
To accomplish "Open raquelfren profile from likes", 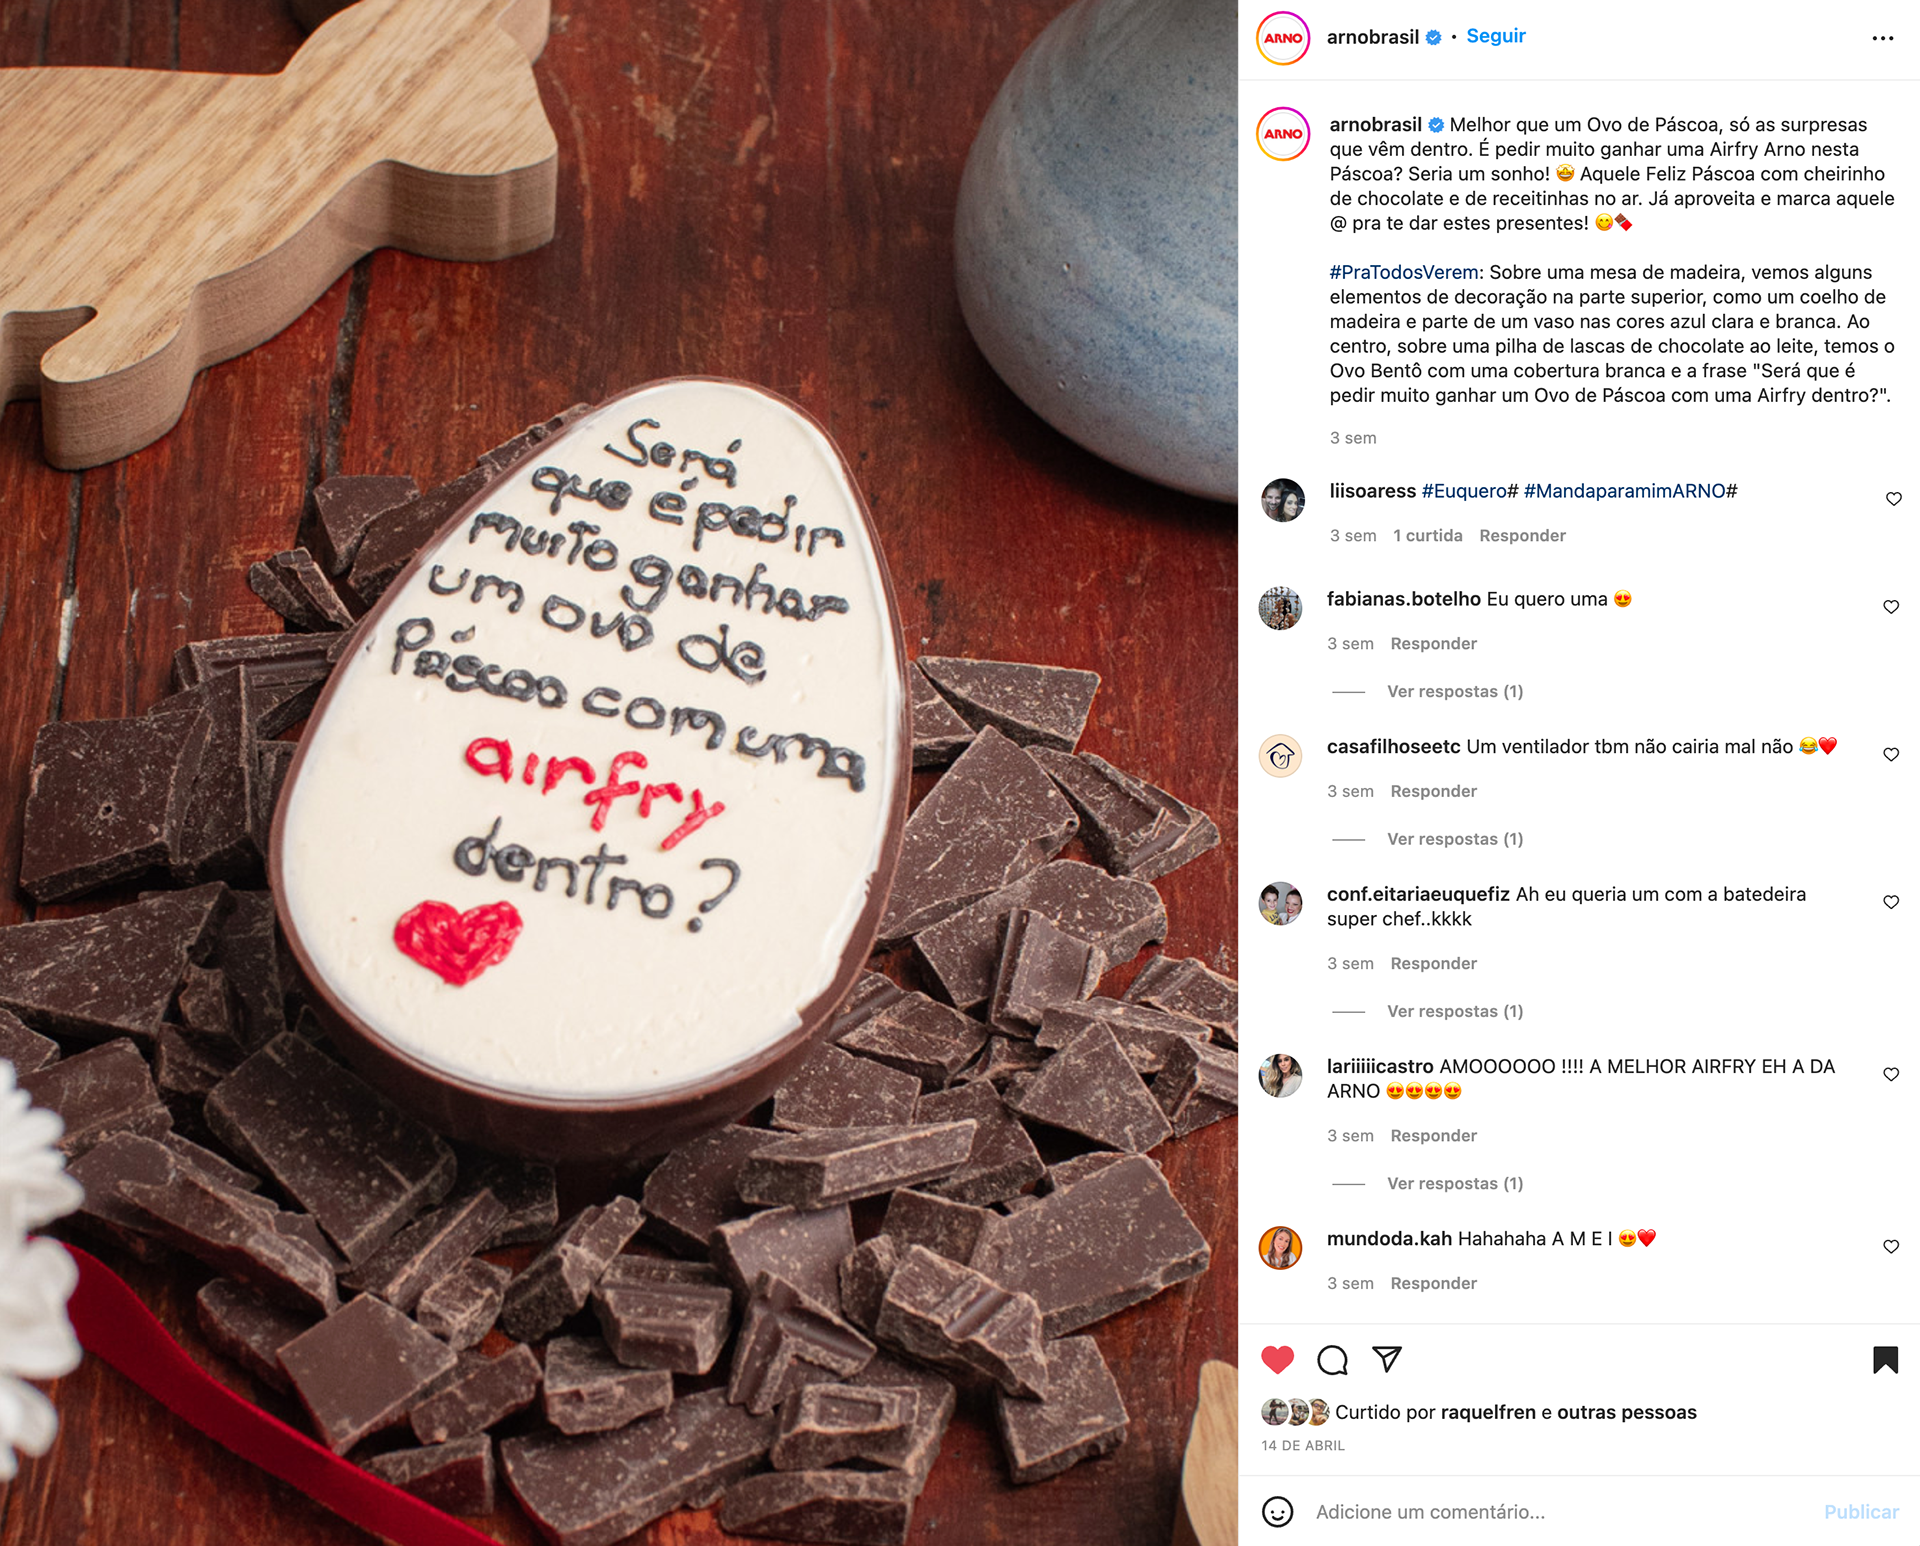I will 1488,1412.
